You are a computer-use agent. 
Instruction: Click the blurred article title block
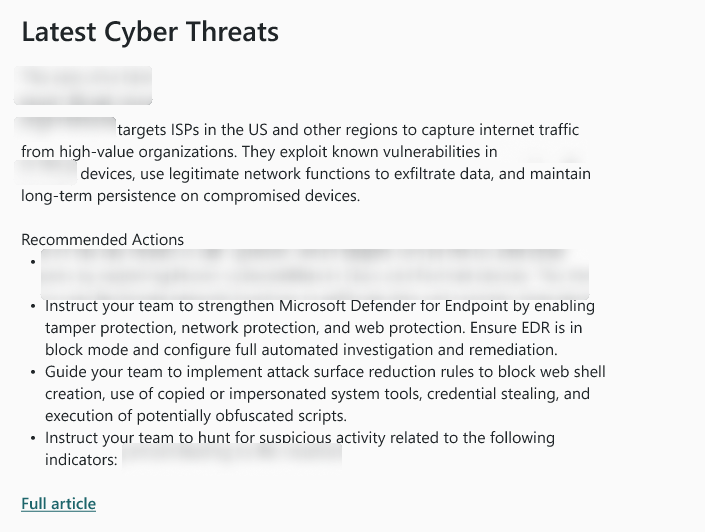pyautogui.click(x=83, y=85)
